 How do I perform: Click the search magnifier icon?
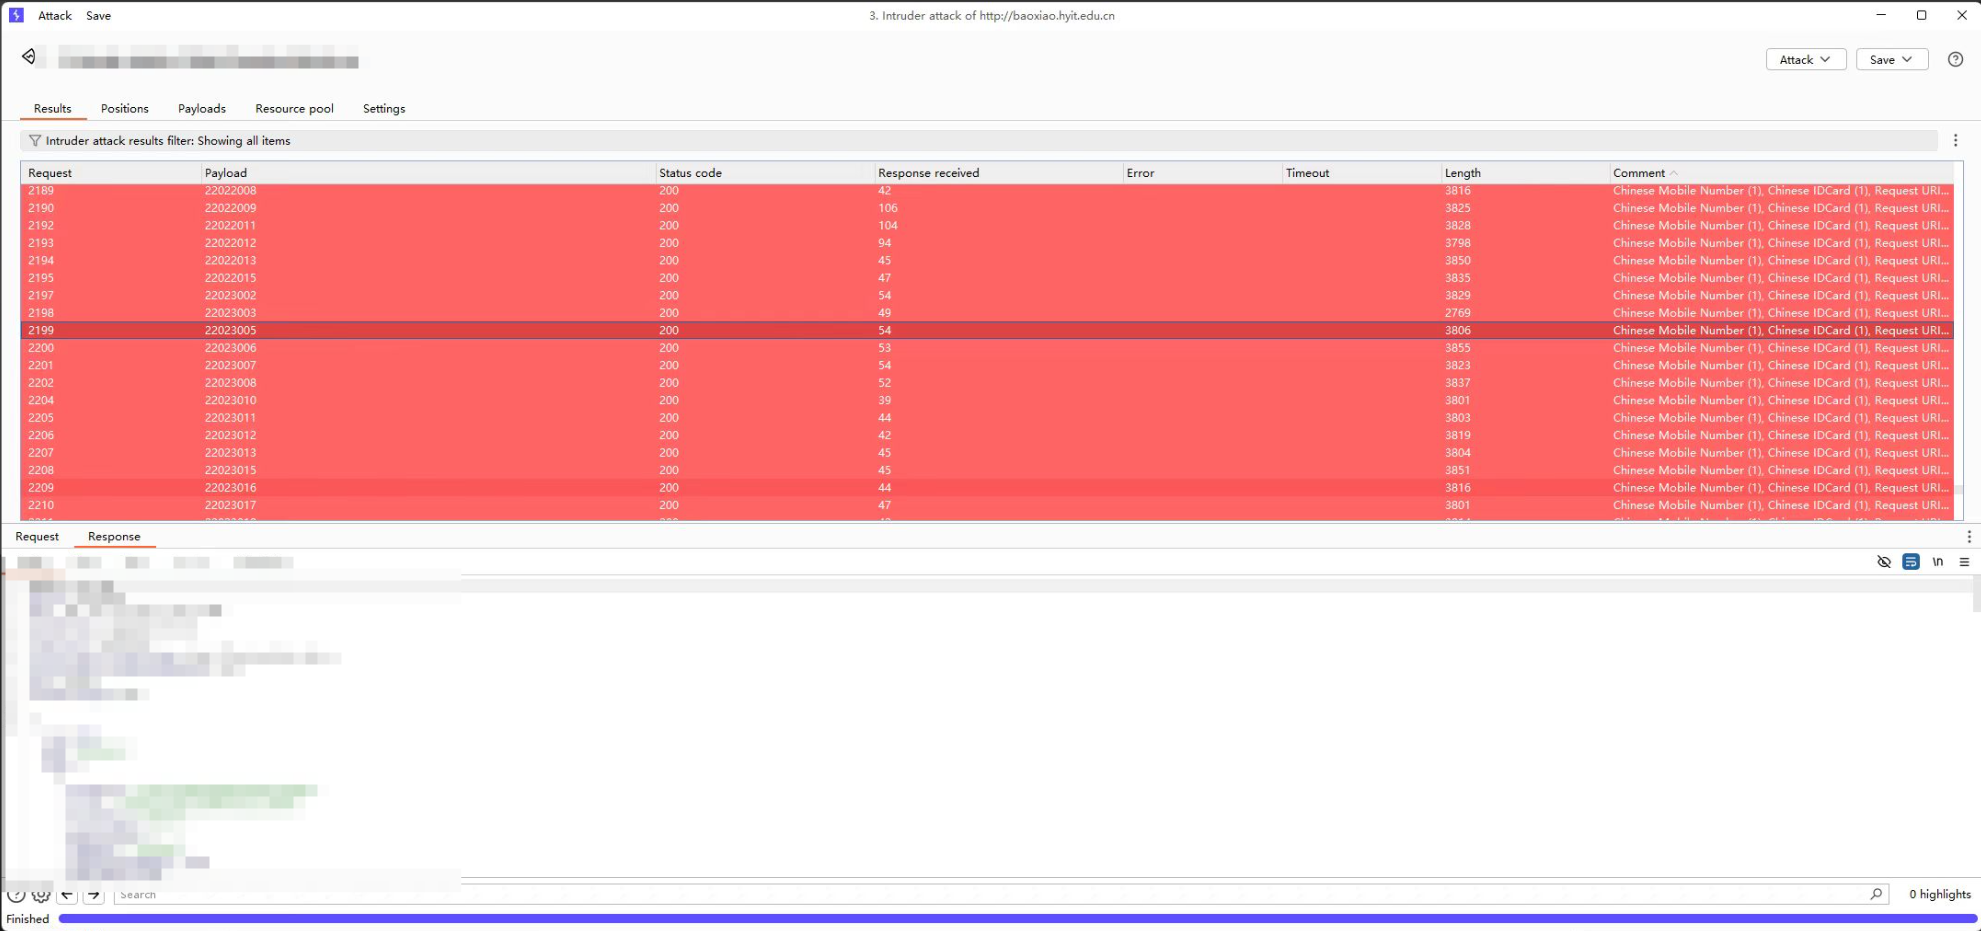pyautogui.click(x=1876, y=894)
